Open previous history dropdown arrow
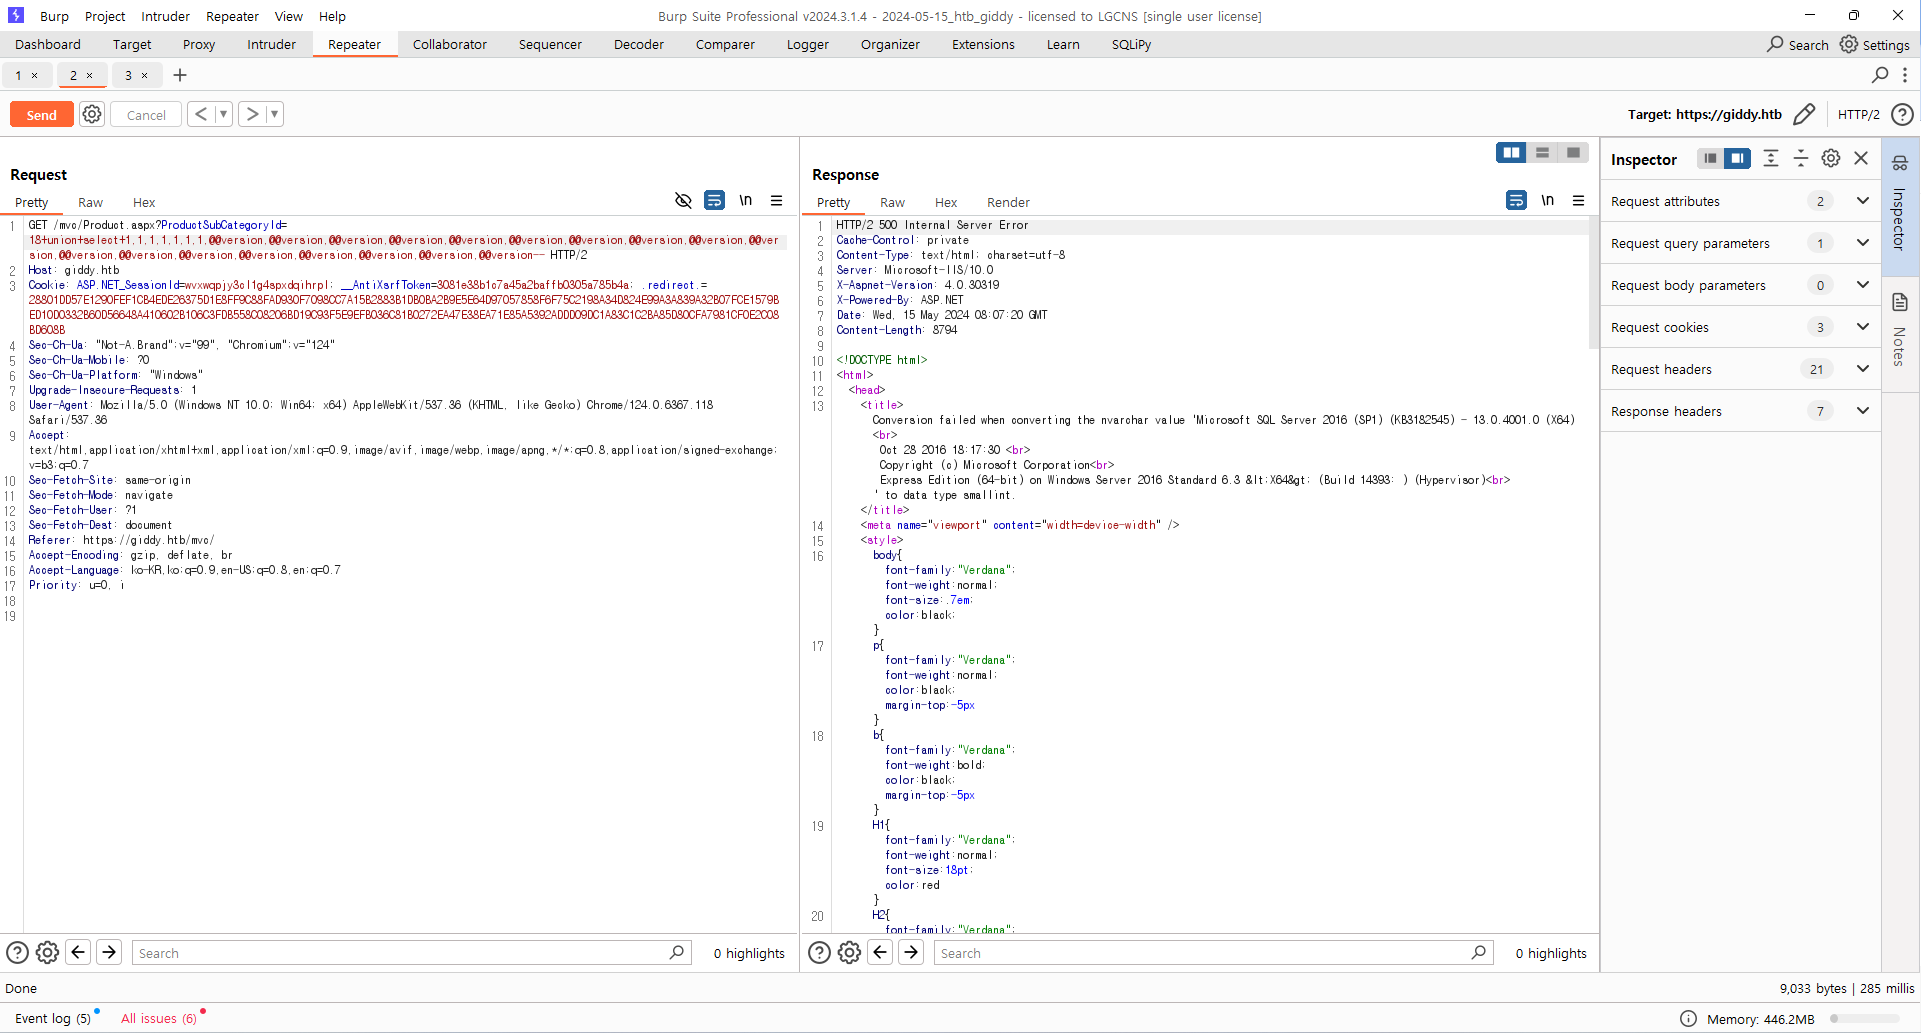 point(223,114)
